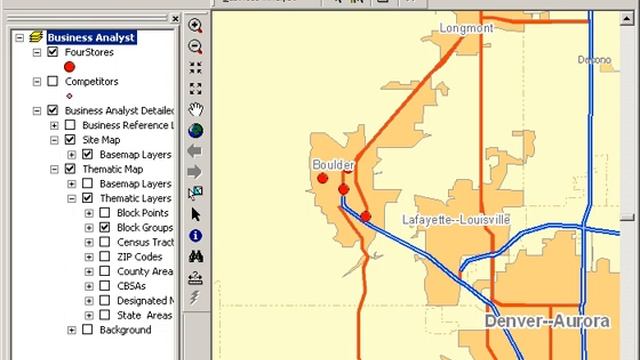This screenshot has height=360, width=640.
Task: Click the map scroll up arrow
Action: [627, 18]
